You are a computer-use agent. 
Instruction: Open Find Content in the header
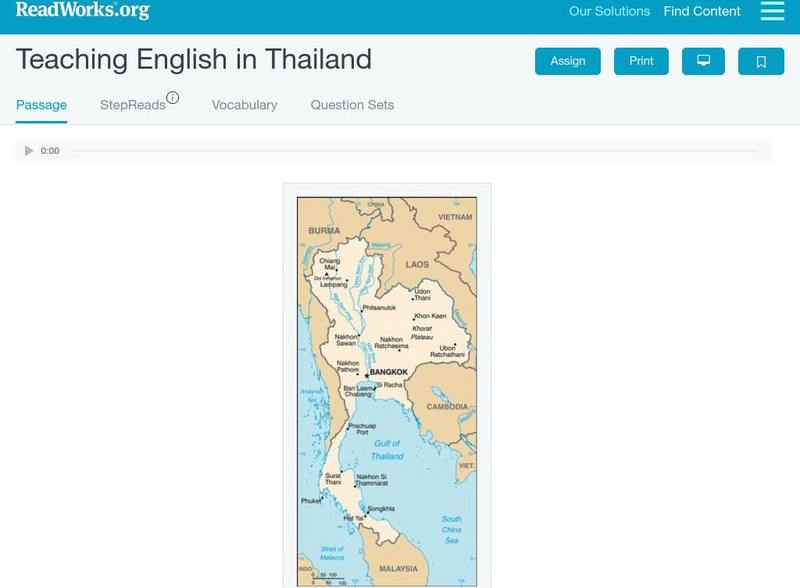click(x=702, y=12)
